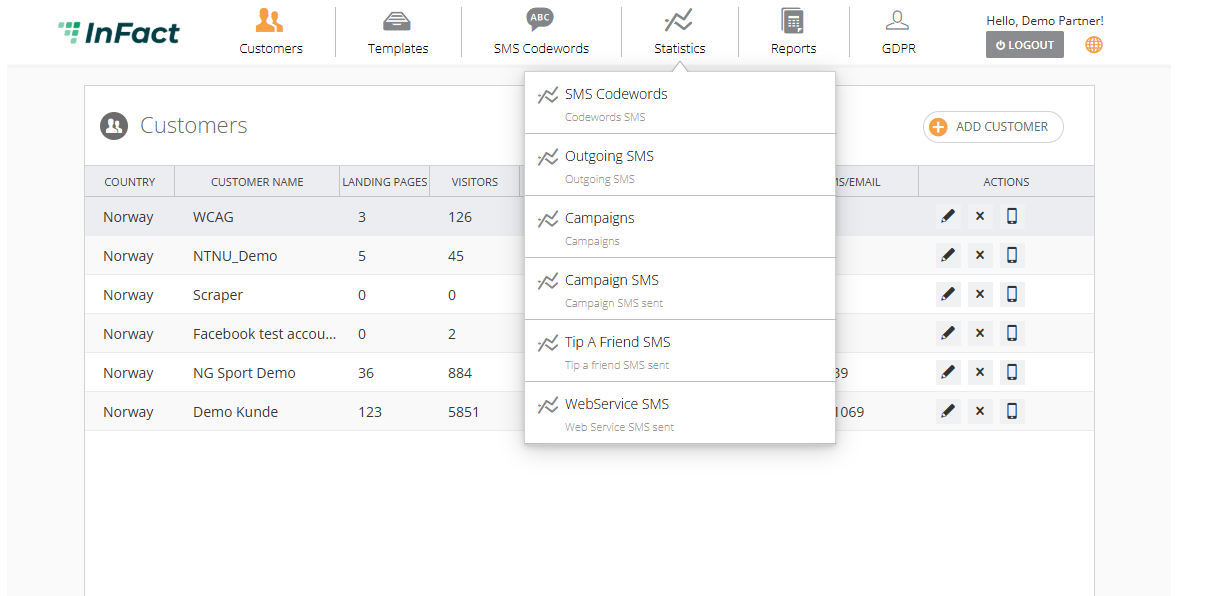Viewport: 1205px width, 596px height.
Task: Open Tip A Friend SMS statistics
Action: pos(680,351)
